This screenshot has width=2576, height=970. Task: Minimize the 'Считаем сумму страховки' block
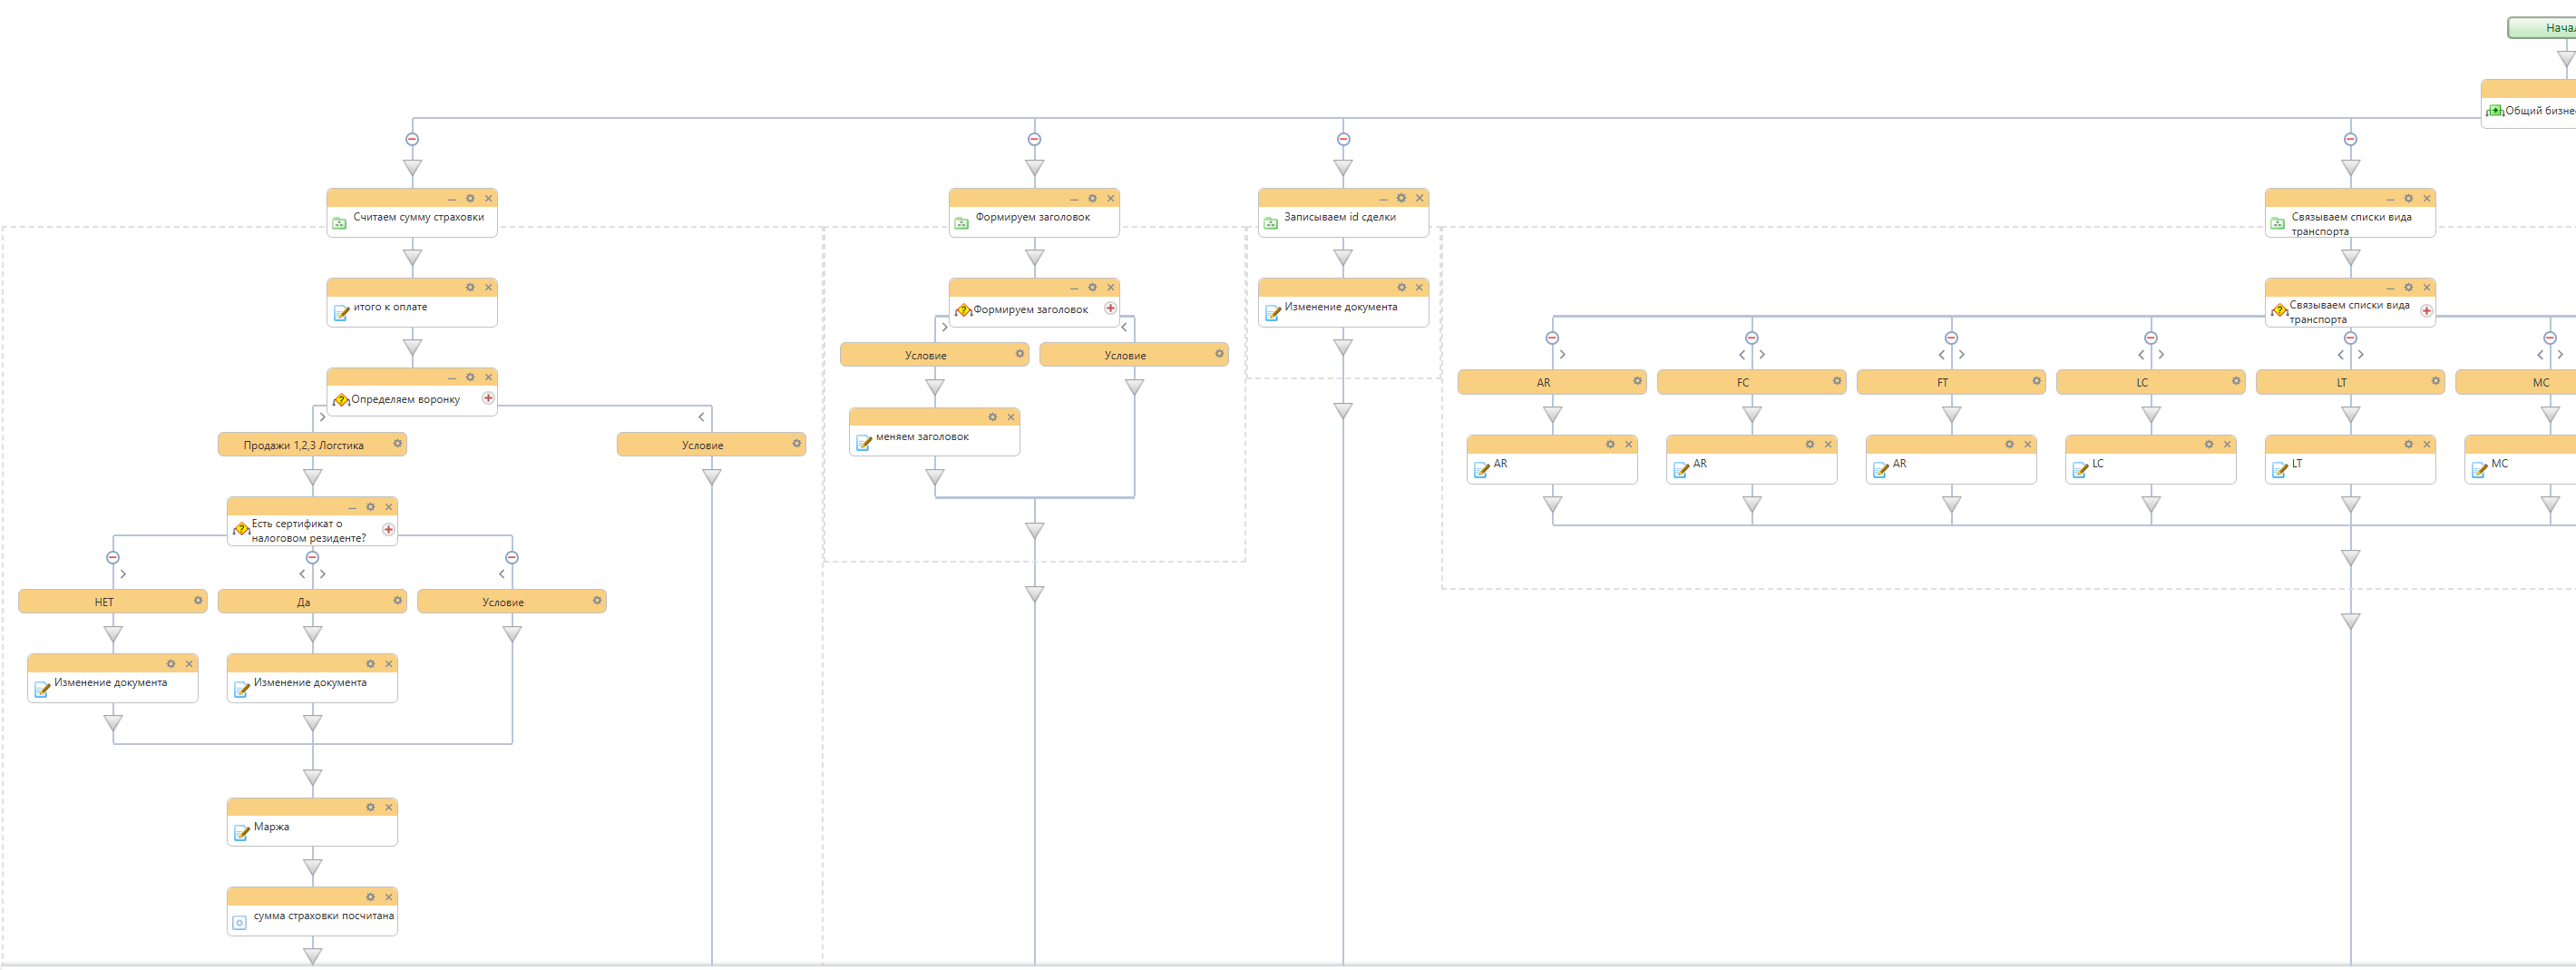point(452,199)
